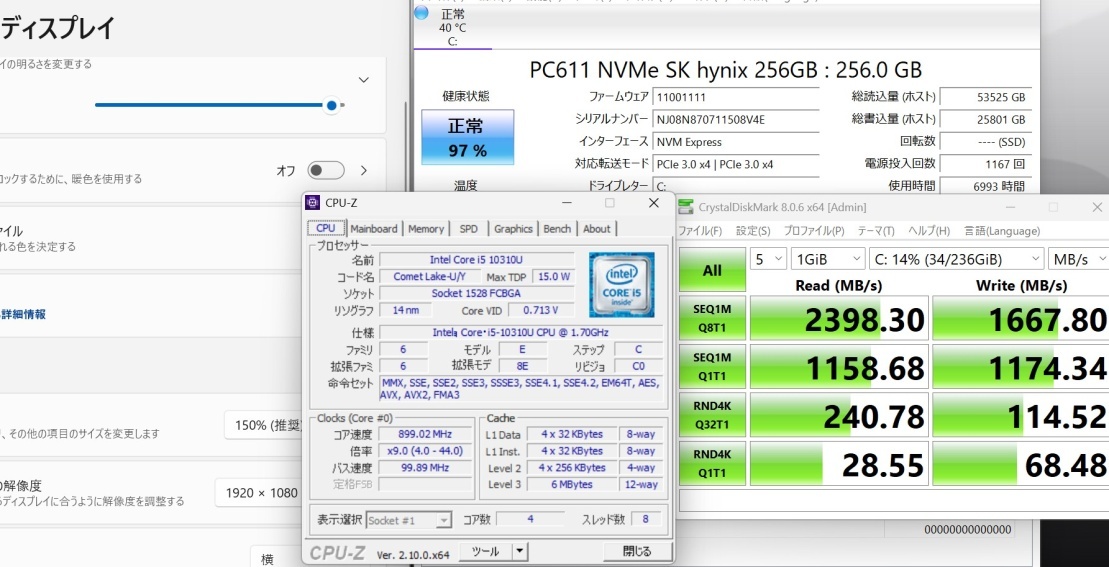Open the MB/s unit dropdown
The width and height of the screenshot is (1109, 567).
1079,259
